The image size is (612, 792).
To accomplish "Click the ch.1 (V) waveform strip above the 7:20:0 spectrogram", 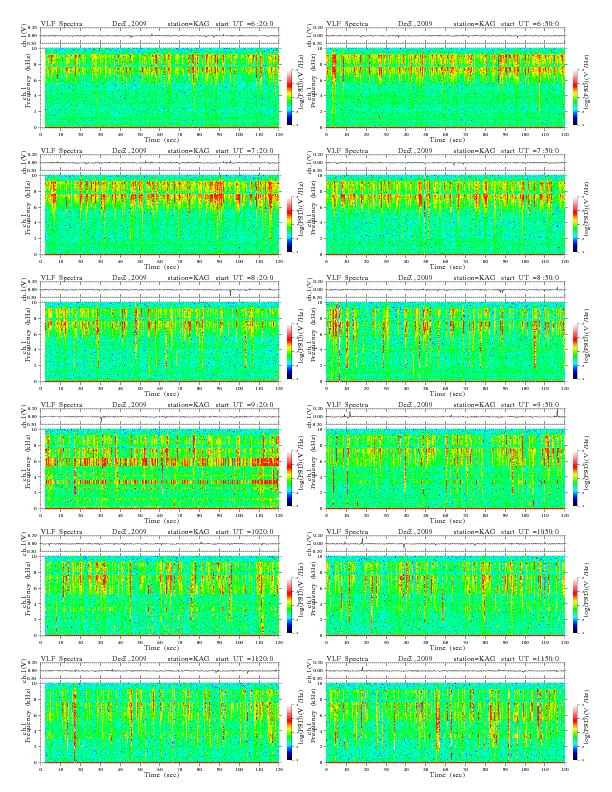I will coord(160,163).
